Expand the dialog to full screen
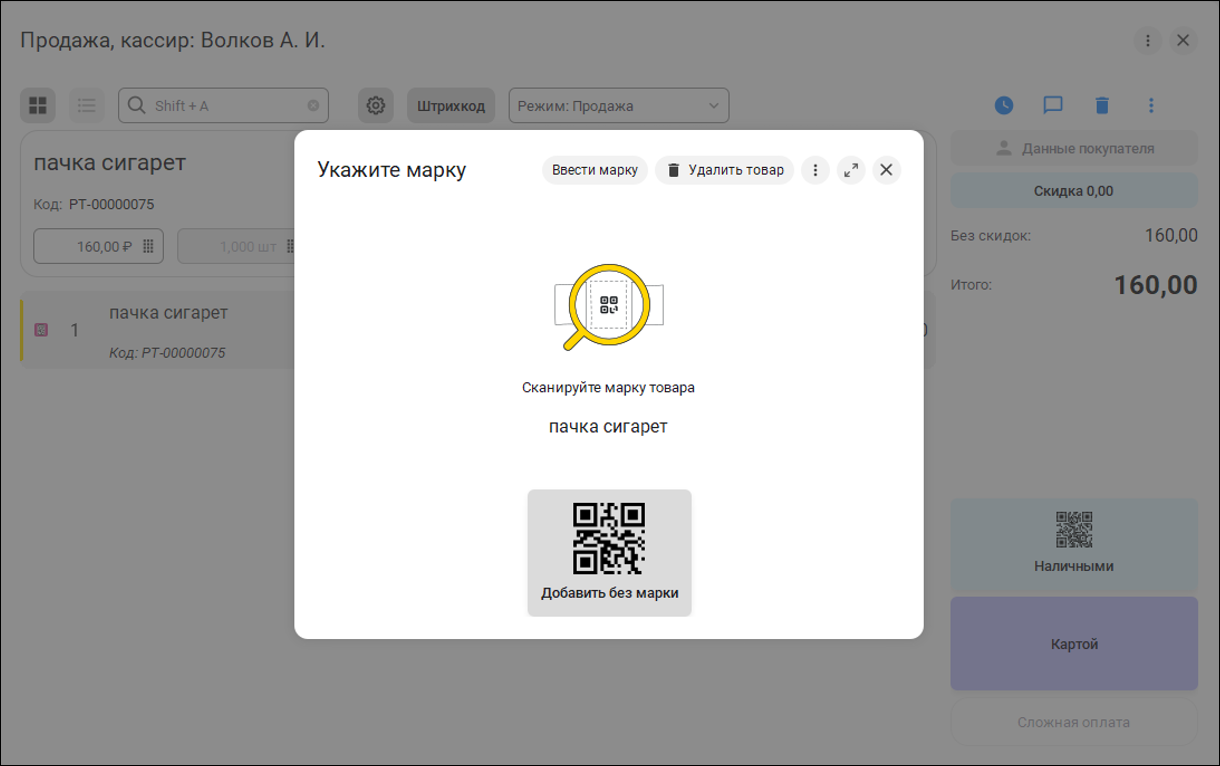 click(850, 170)
